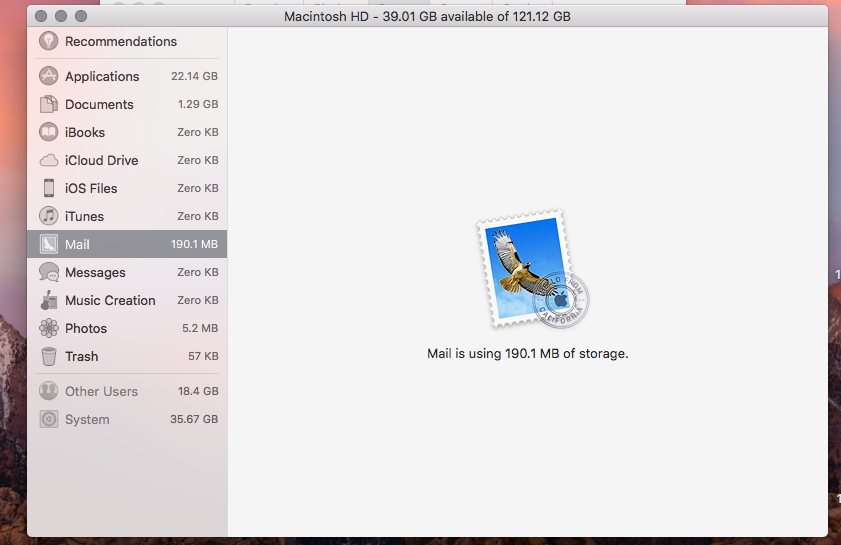Click the 57 KB Trash size
841x545 pixels.
203,356
